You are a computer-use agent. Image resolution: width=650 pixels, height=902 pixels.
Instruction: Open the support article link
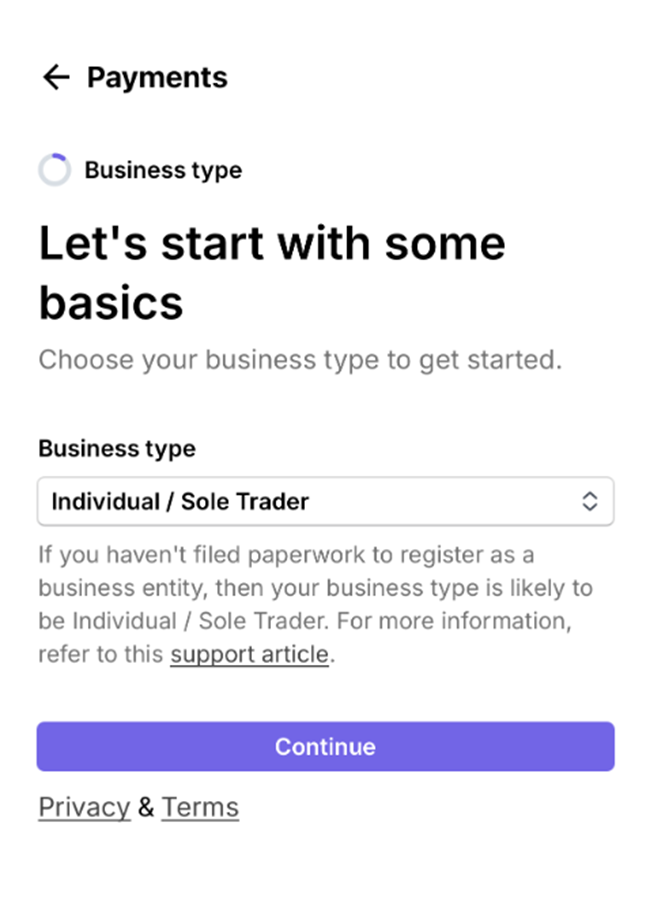tap(249, 655)
